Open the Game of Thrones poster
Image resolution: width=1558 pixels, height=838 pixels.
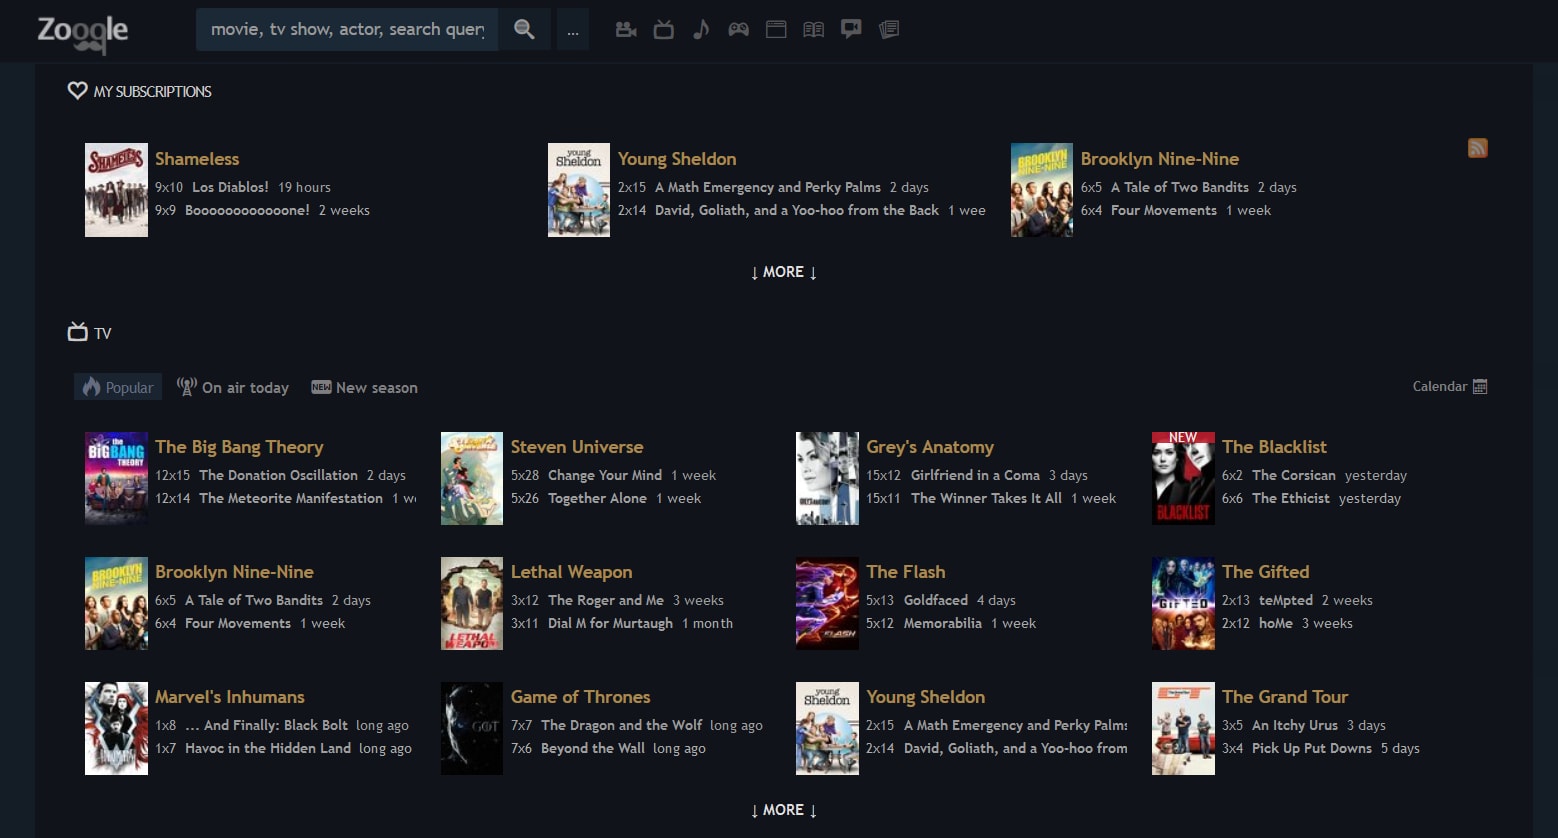(472, 728)
